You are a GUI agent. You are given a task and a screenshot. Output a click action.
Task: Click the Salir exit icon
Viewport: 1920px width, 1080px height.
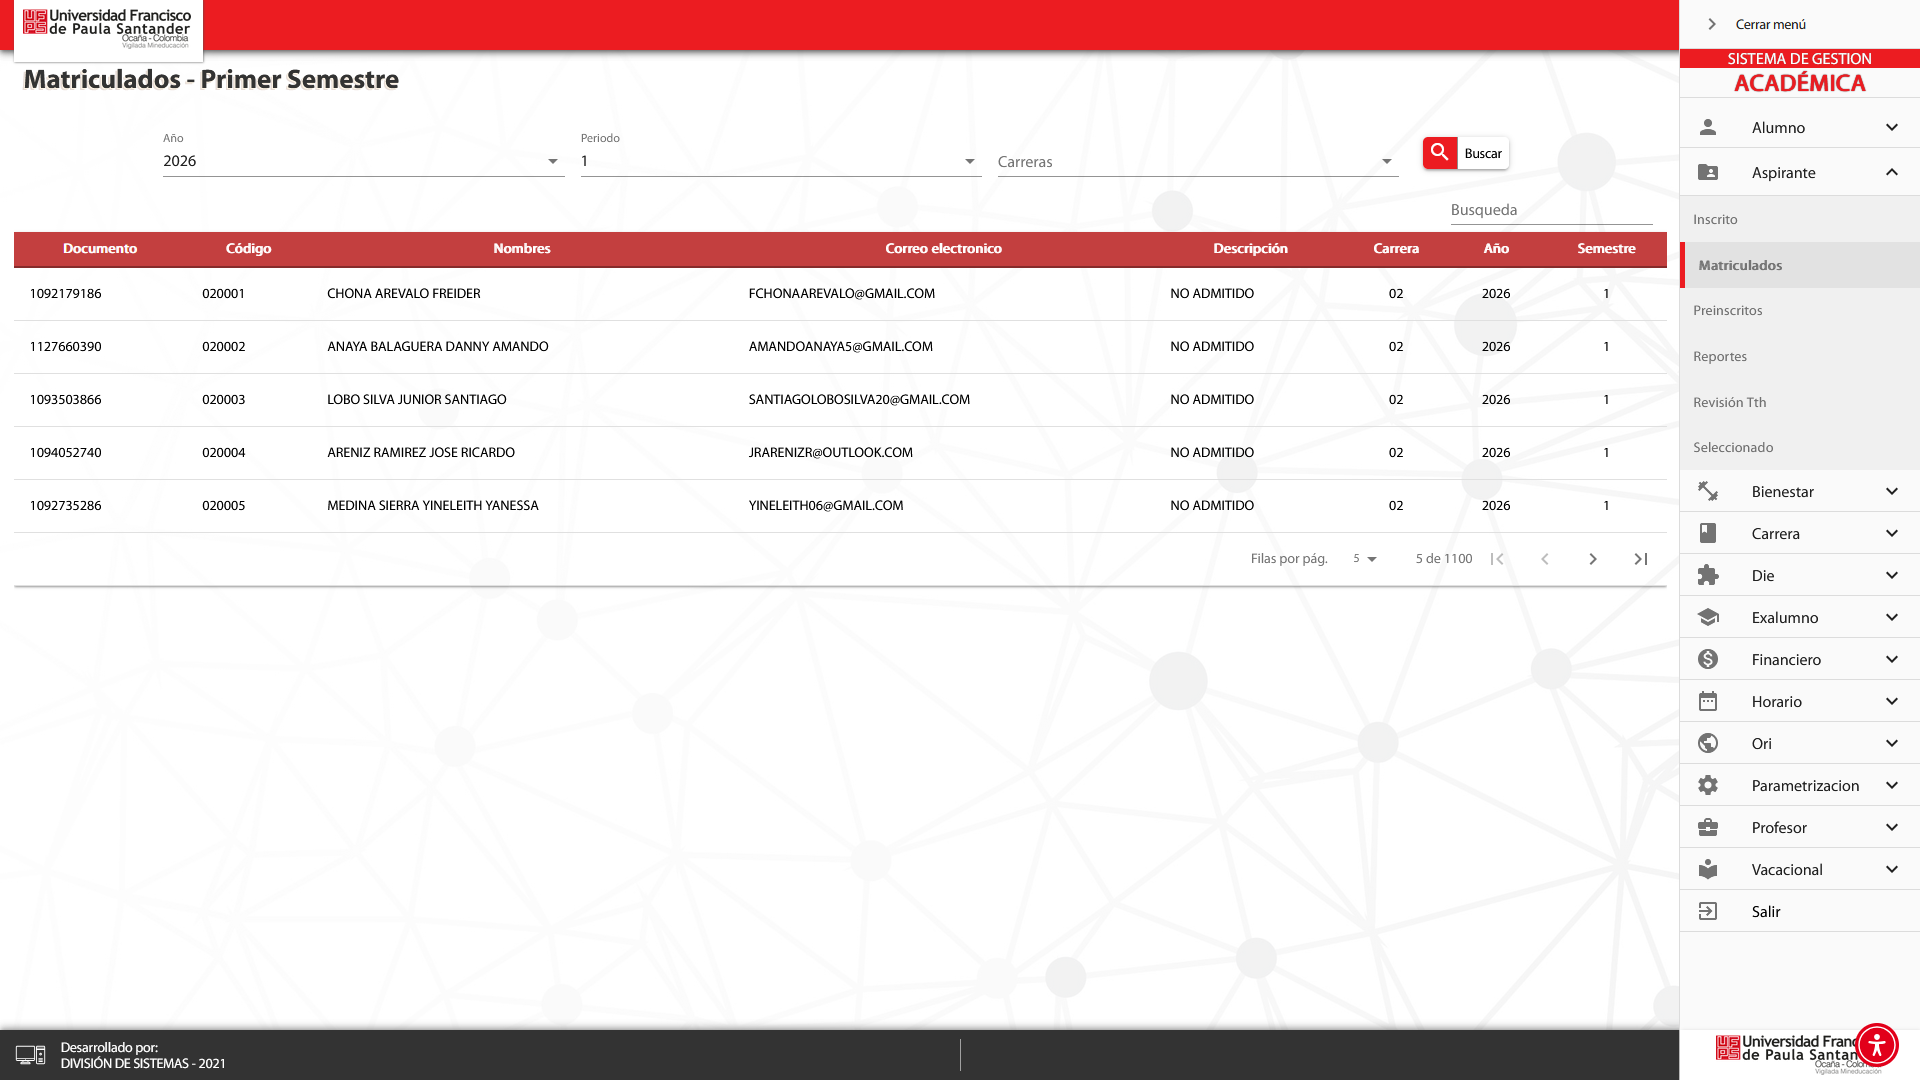1708,911
